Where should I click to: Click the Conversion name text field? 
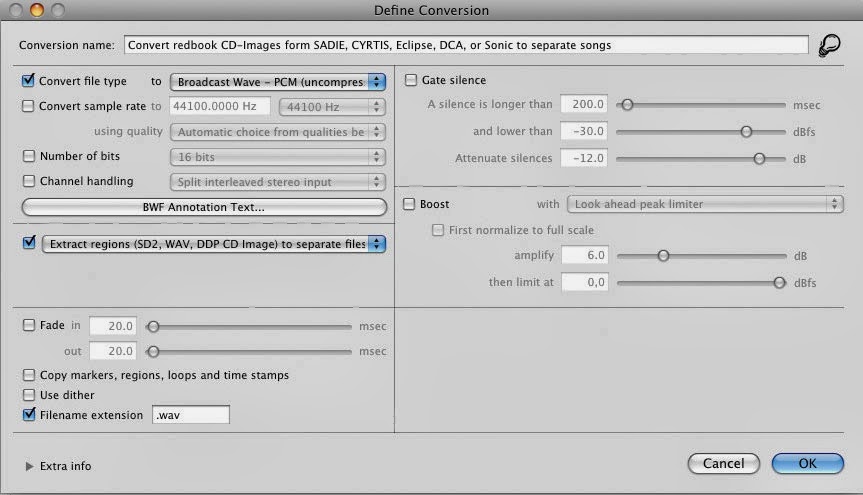[x=464, y=45]
